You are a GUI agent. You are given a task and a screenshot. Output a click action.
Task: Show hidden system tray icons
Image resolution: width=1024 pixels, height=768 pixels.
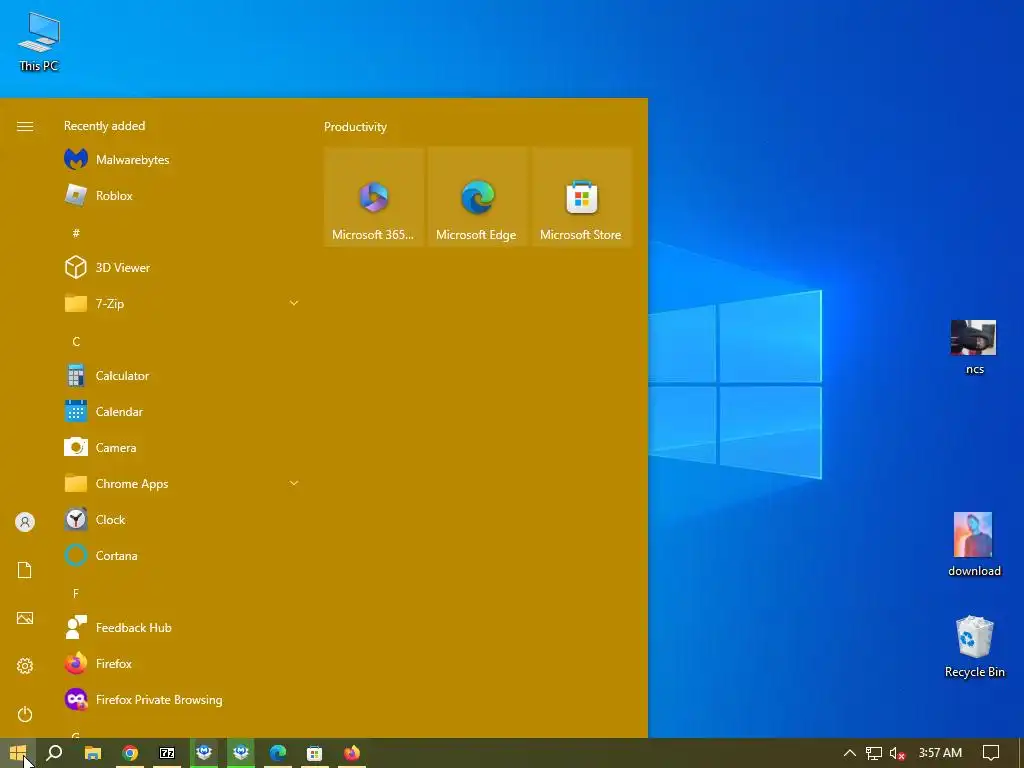[x=850, y=753]
